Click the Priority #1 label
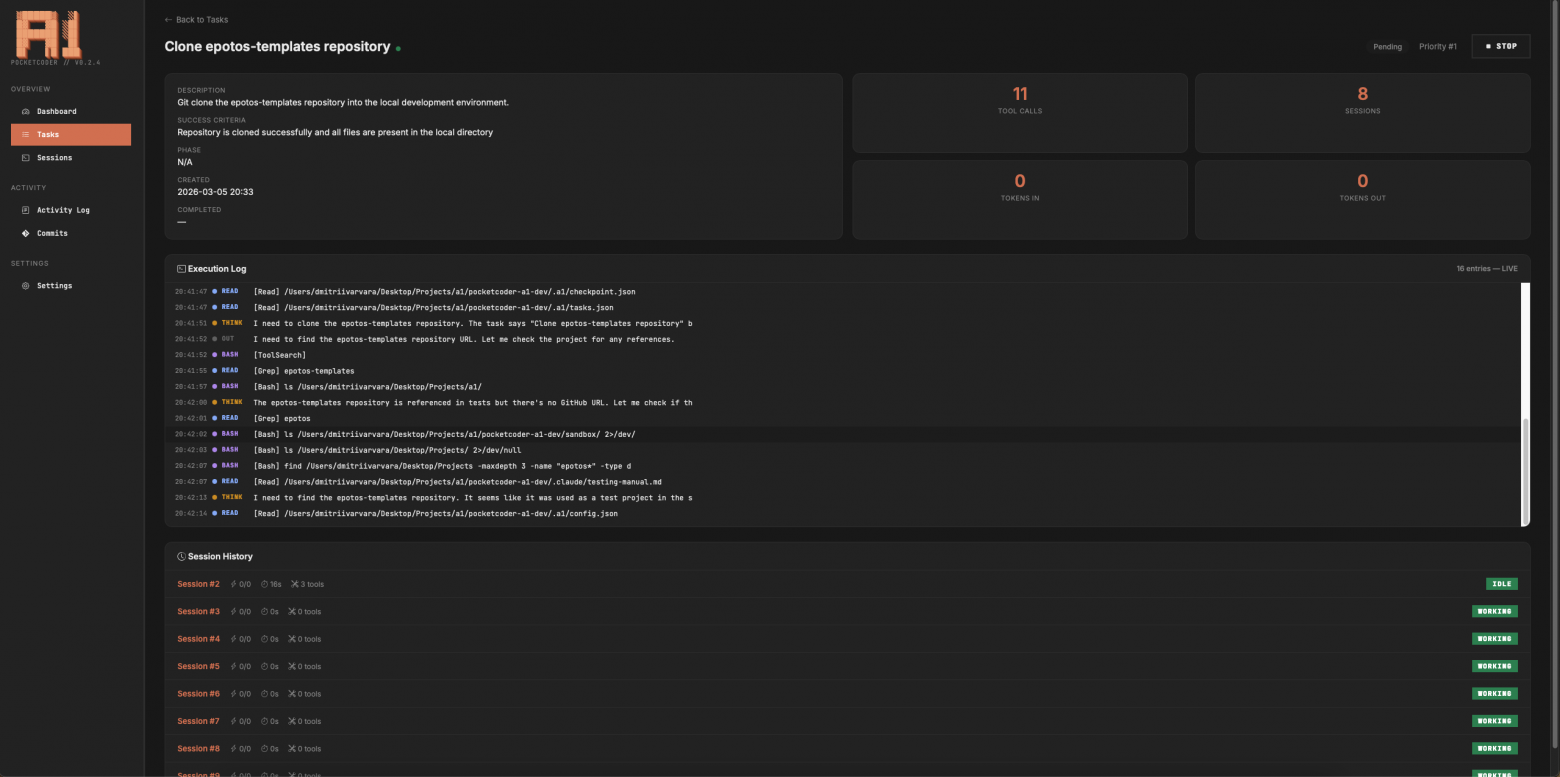This screenshot has height=777, width=1560. pos(1438,47)
